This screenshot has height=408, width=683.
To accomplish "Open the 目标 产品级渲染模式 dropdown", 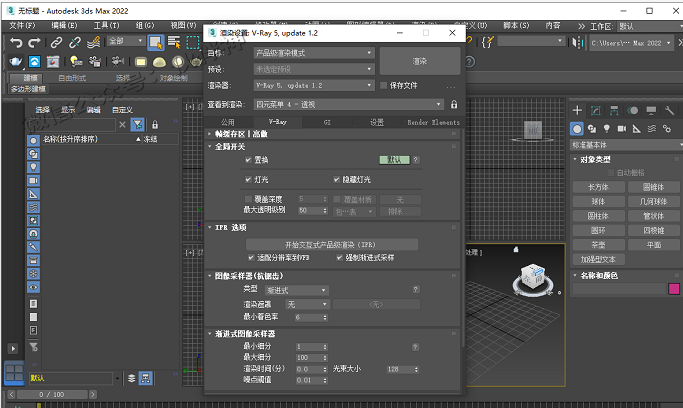I will pyautogui.click(x=314, y=53).
